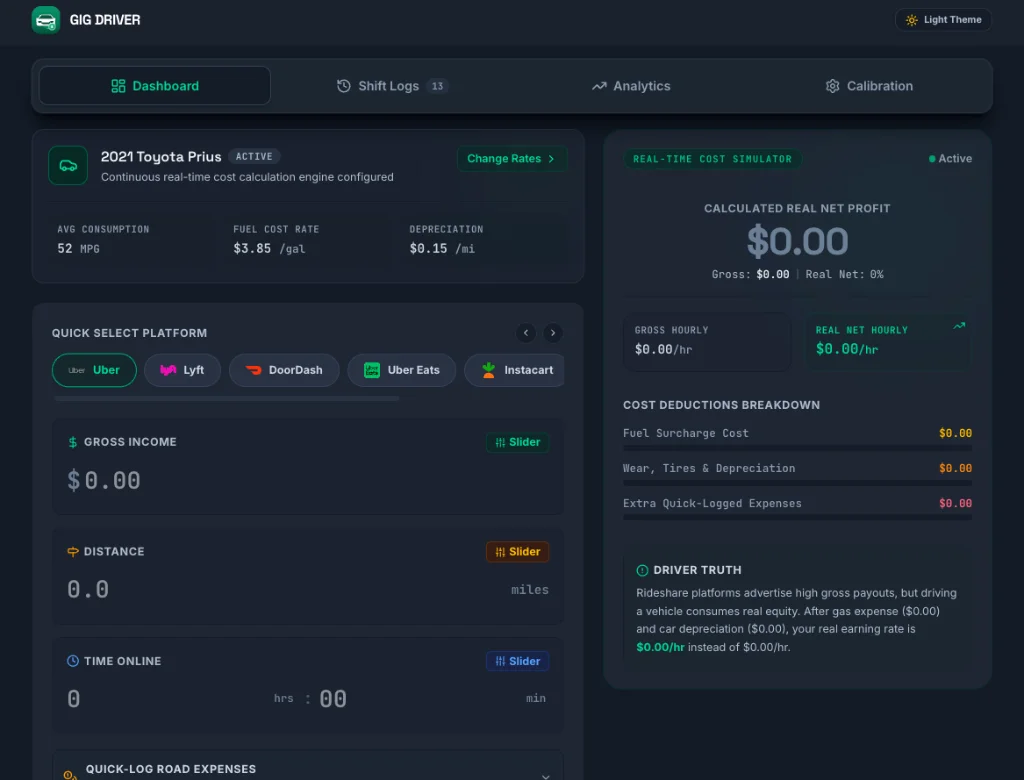The image size is (1024, 780).
Task: Click the Fuel Surcharge Cost progress bar
Action: click(x=797, y=448)
